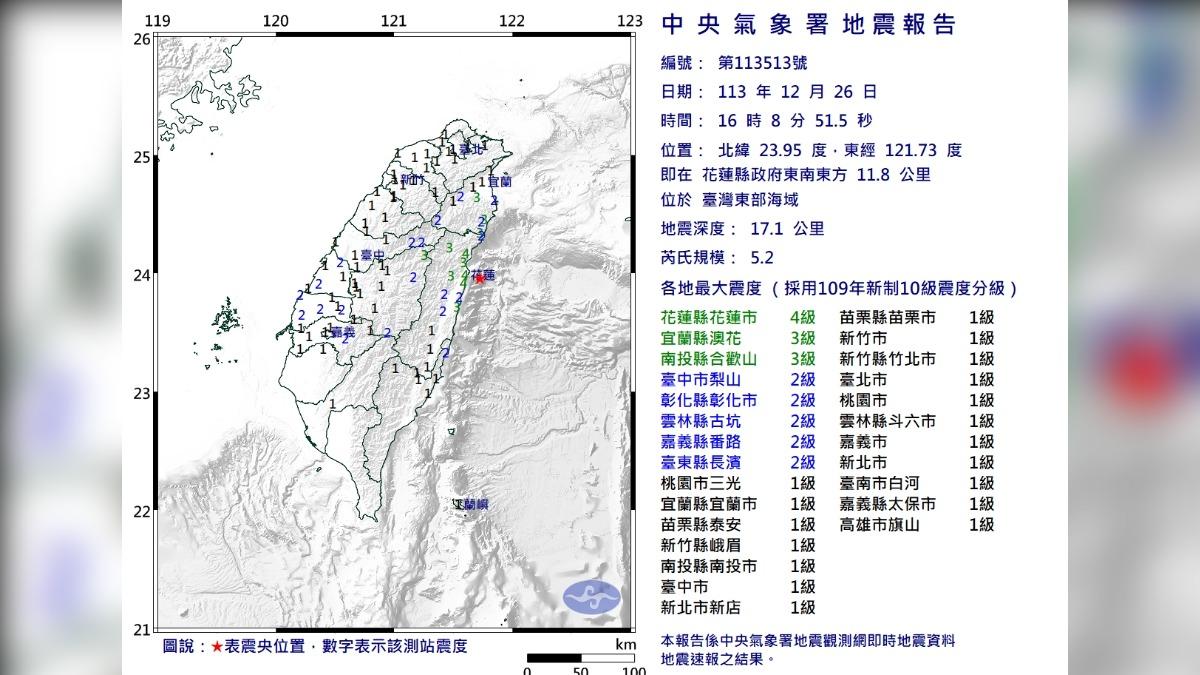Click the 嘉義縣番路 2級 row

738,441
